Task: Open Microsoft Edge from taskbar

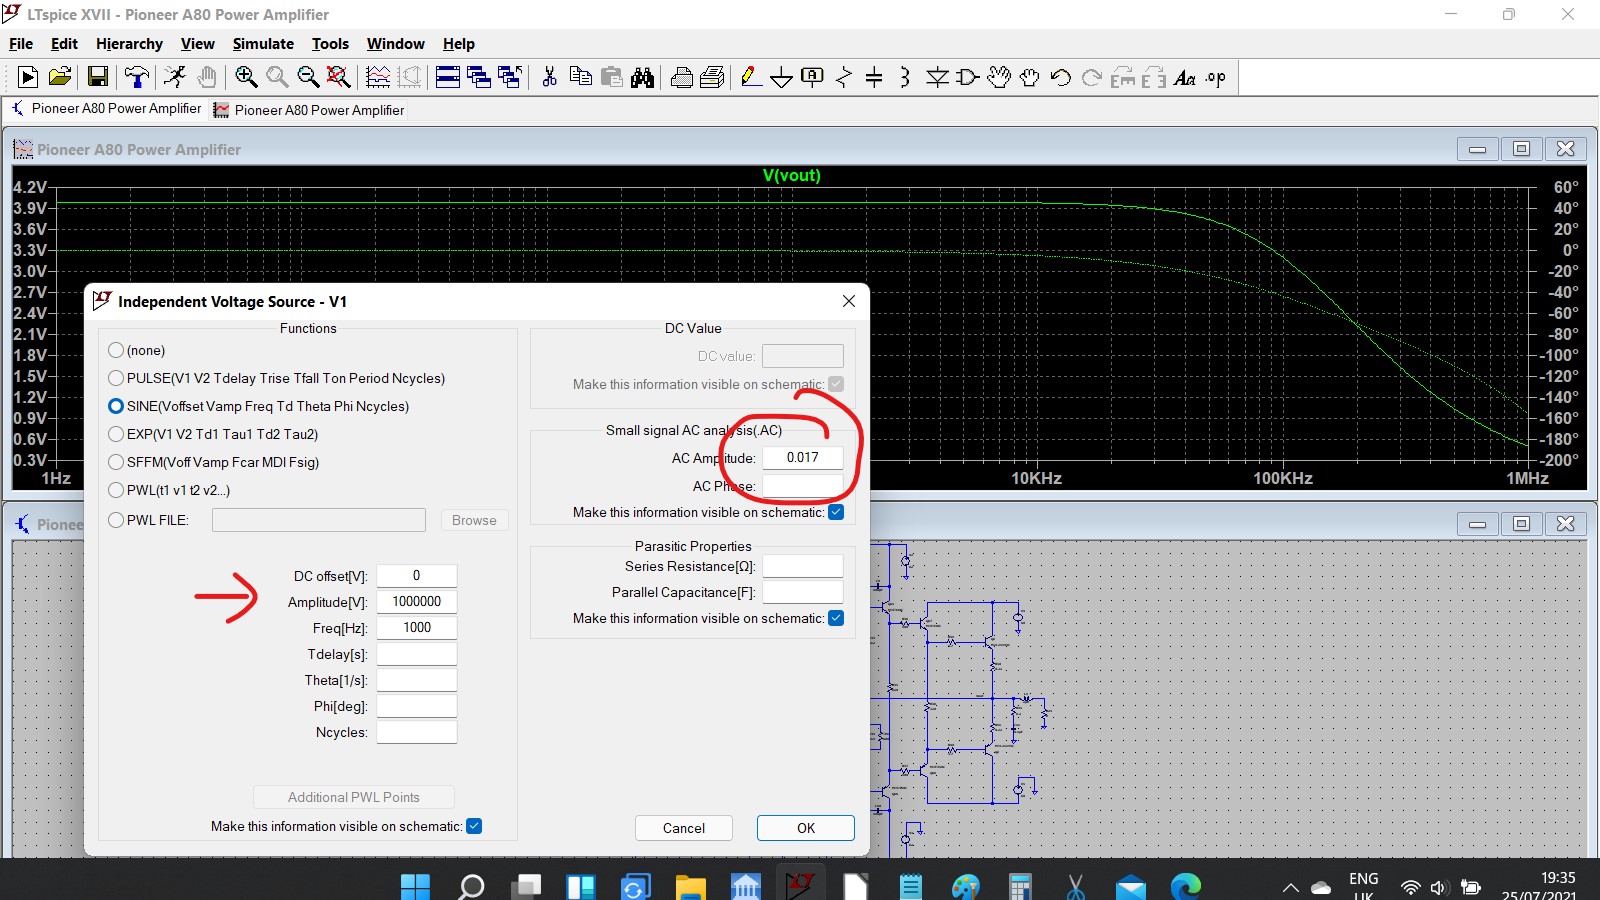Action: (x=1186, y=886)
